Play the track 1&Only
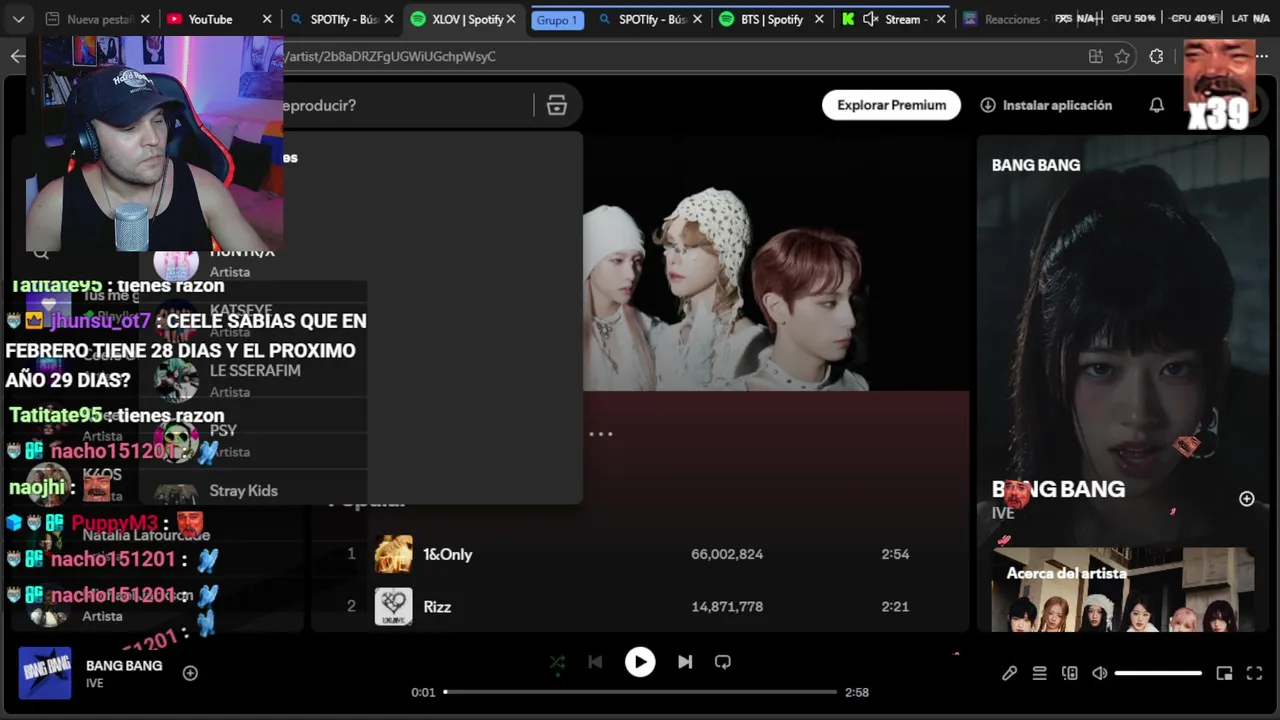 pyautogui.click(x=447, y=554)
